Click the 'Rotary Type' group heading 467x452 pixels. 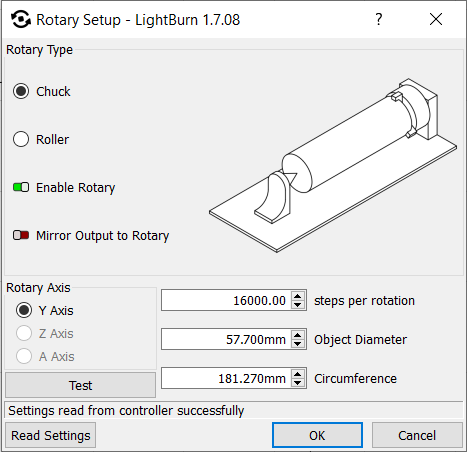(39, 50)
